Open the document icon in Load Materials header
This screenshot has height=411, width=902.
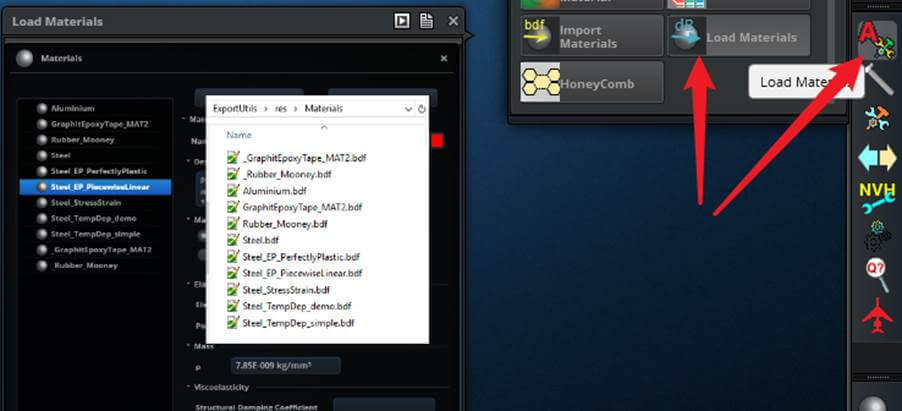pos(427,21)
